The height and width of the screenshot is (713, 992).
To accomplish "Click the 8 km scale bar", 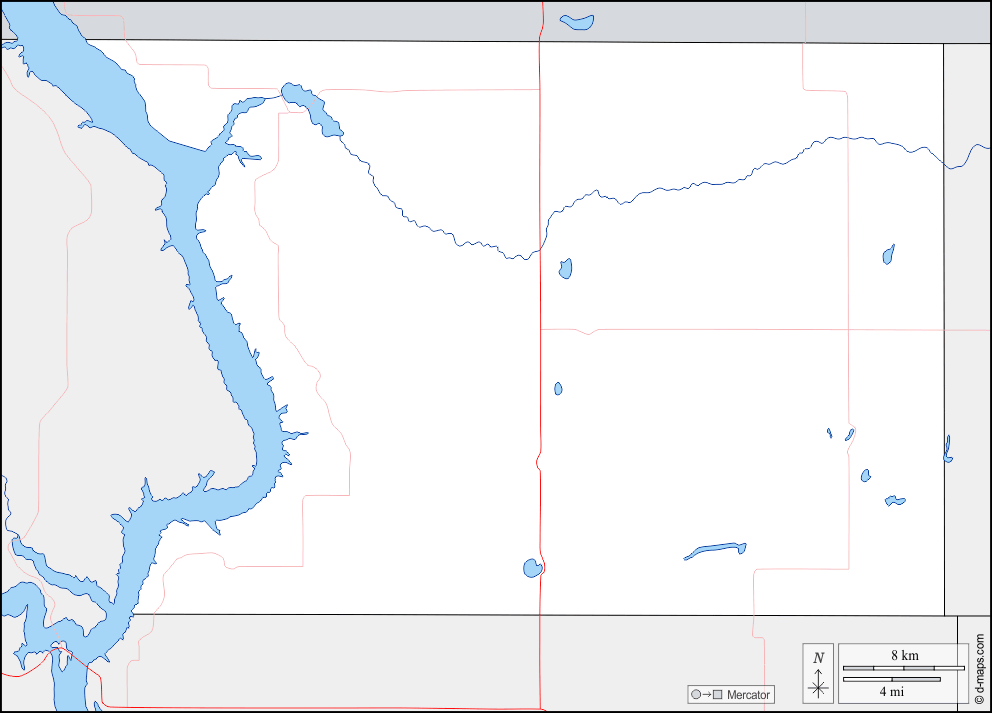I will (903, 667).
